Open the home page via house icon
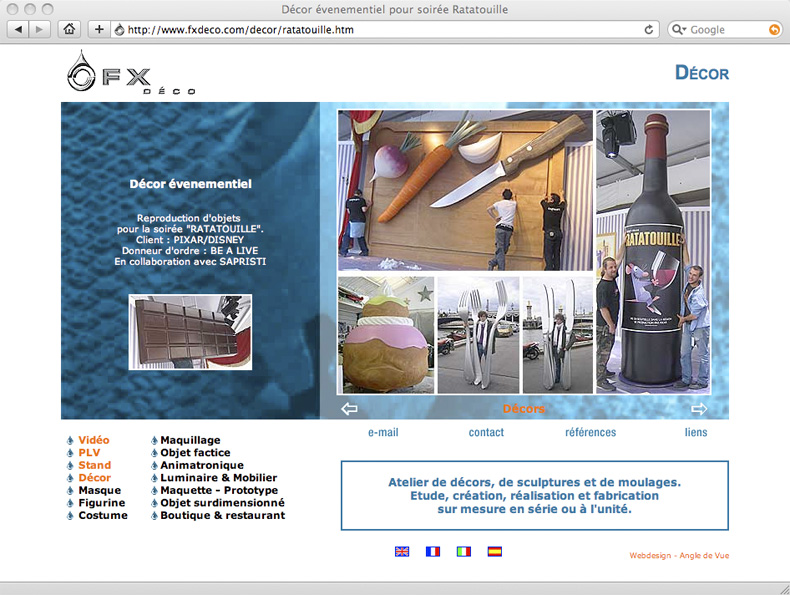 [x=69, y=29]
